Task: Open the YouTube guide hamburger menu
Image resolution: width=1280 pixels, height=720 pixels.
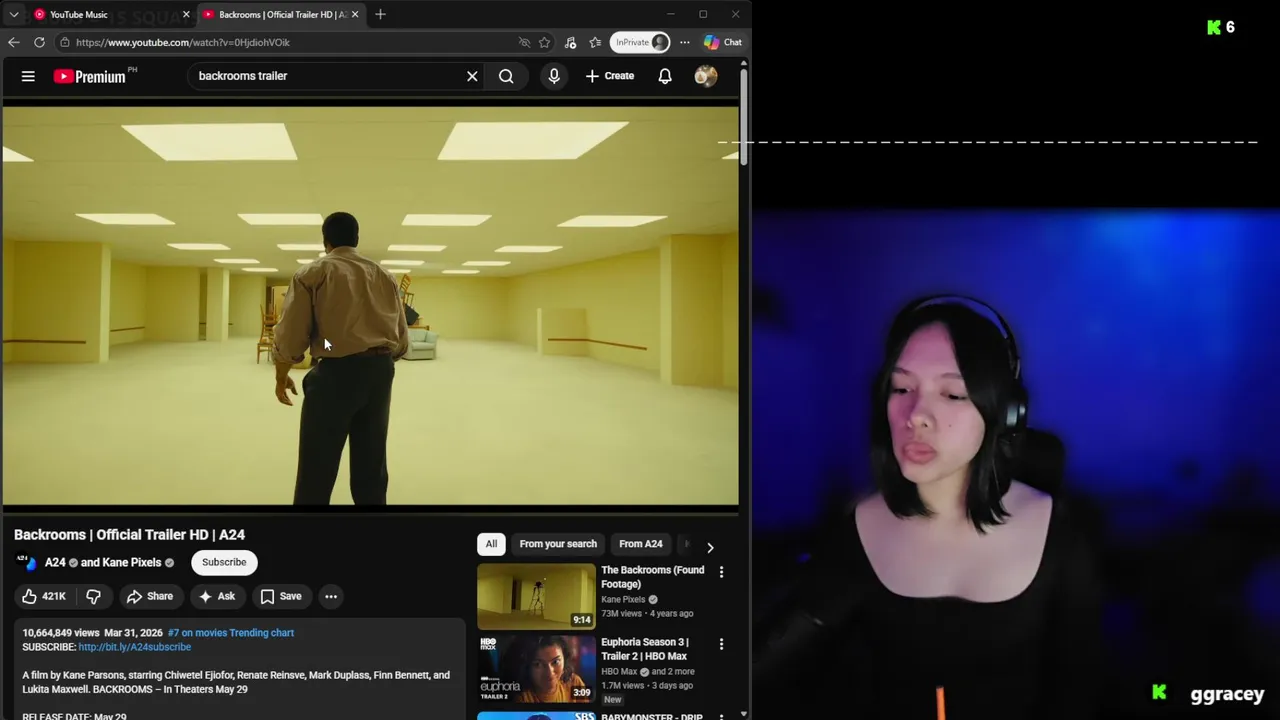Action: click(28, 76)
